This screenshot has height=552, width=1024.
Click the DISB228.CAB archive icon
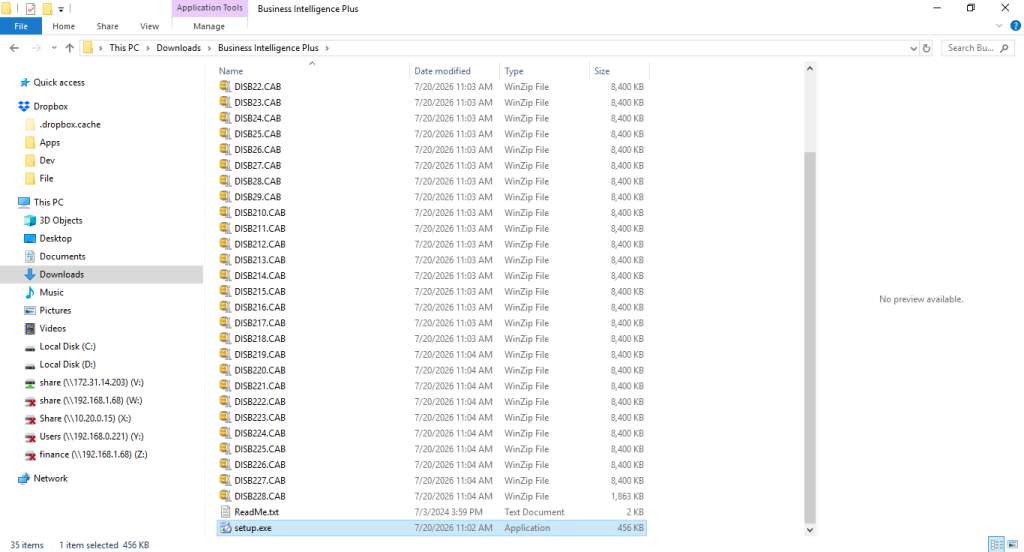click(225, 496)
